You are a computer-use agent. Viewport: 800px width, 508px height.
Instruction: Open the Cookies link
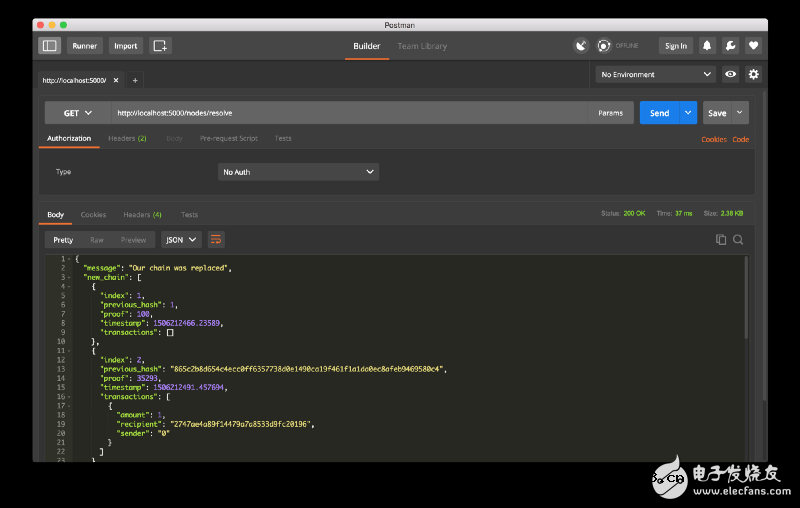714,139
